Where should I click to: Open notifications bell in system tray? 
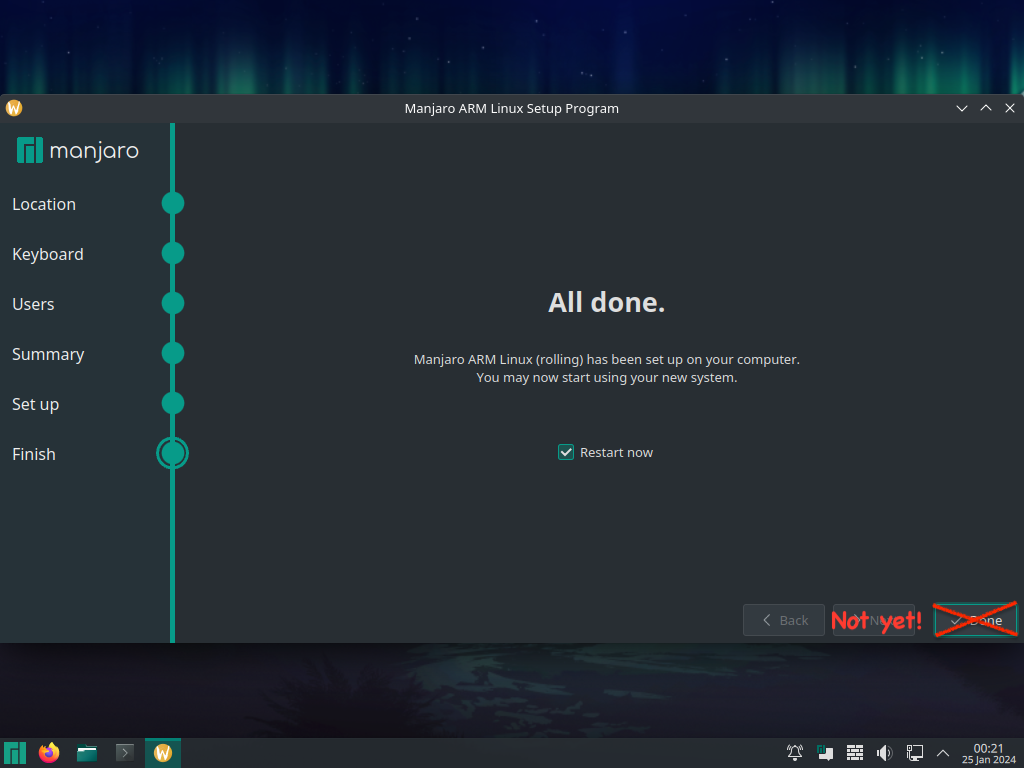click(795, 753)
